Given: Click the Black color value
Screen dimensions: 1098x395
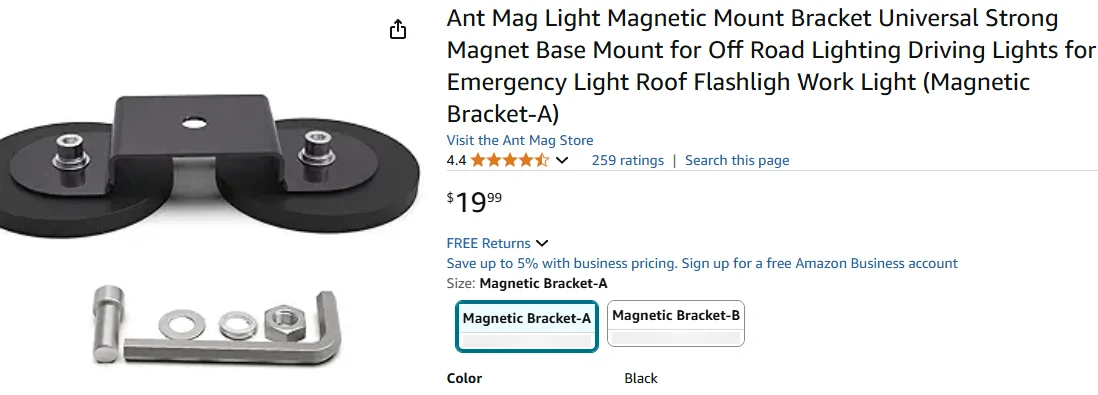Looking at the screenshot, I should (x=641, y=378).
